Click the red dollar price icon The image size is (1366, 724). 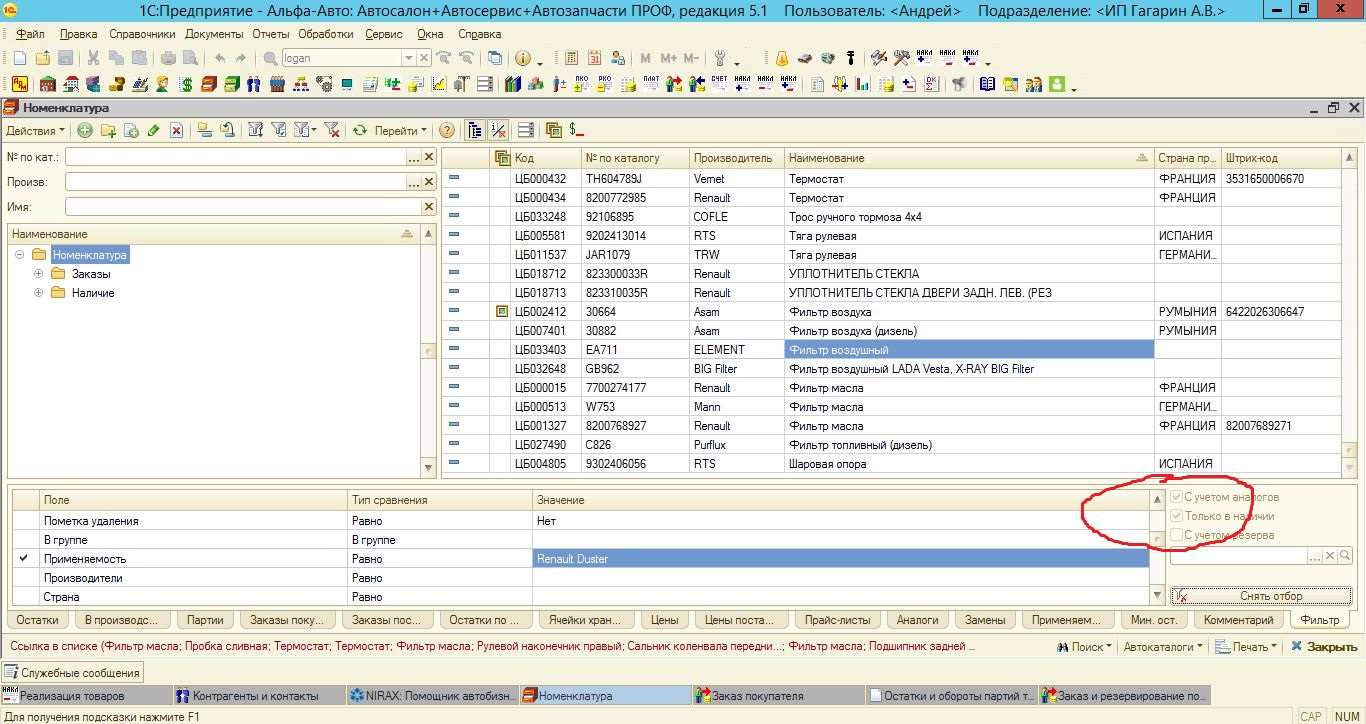(x=576, y=130)
